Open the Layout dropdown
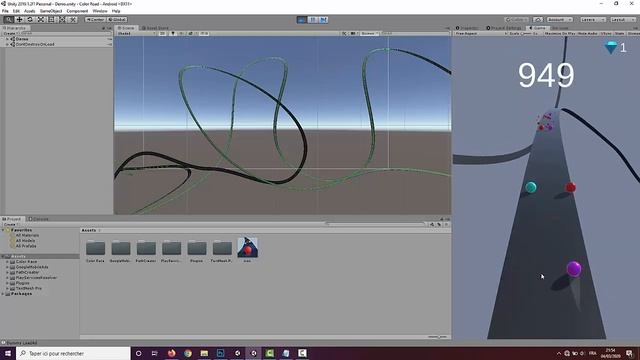This screenshot has height=360, width=640. (623, 20)
